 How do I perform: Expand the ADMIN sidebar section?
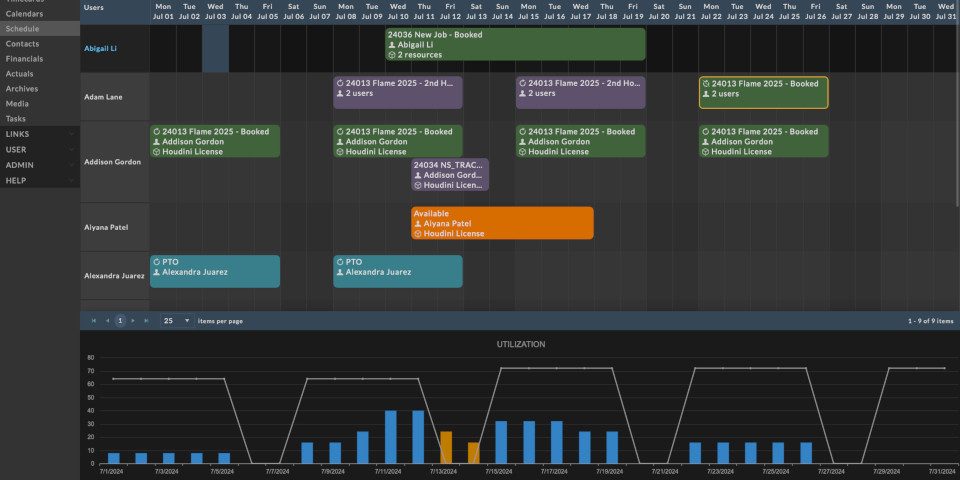[x=71, y=165]
